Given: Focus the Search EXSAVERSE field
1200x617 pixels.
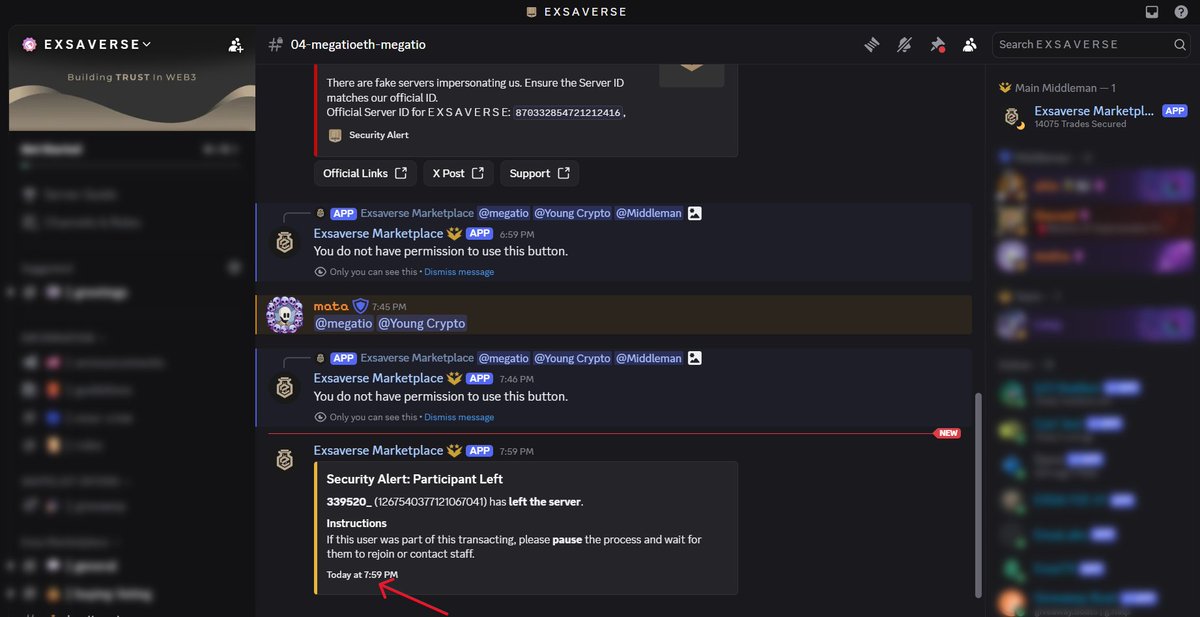Looking at the screenshot, I should tap(1091, 44).
